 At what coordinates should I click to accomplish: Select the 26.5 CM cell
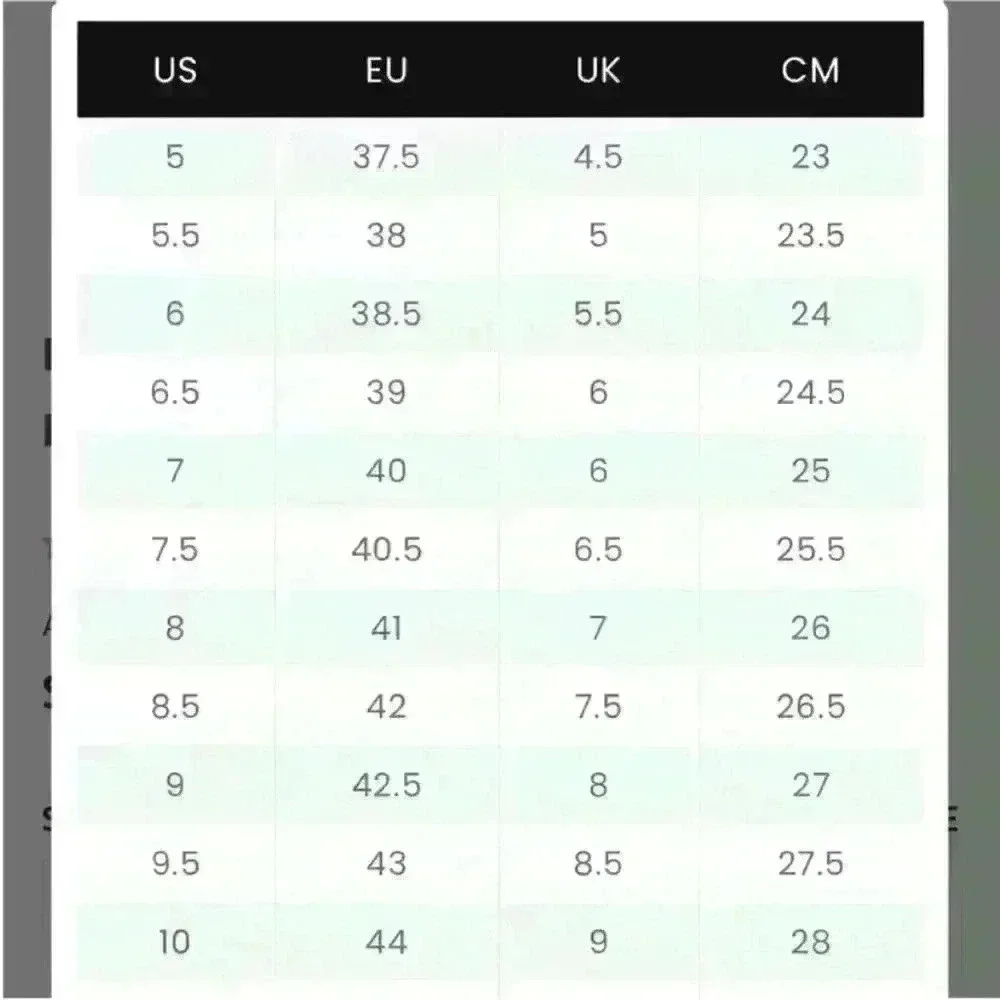pos(811,707)
